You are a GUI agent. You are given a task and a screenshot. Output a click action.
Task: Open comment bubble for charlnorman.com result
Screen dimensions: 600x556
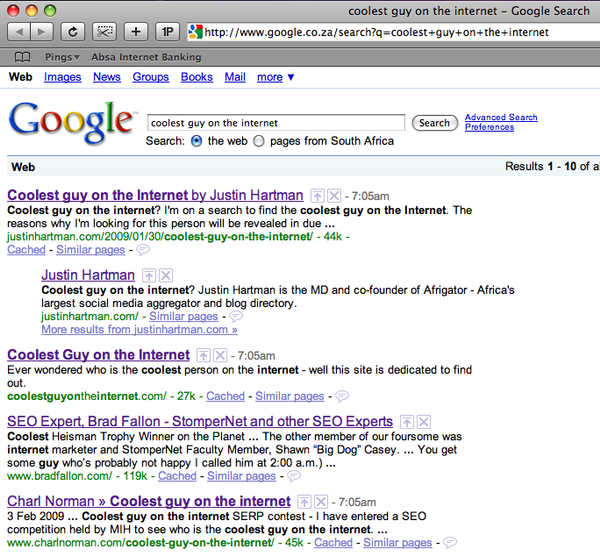[x=450, y=543]
